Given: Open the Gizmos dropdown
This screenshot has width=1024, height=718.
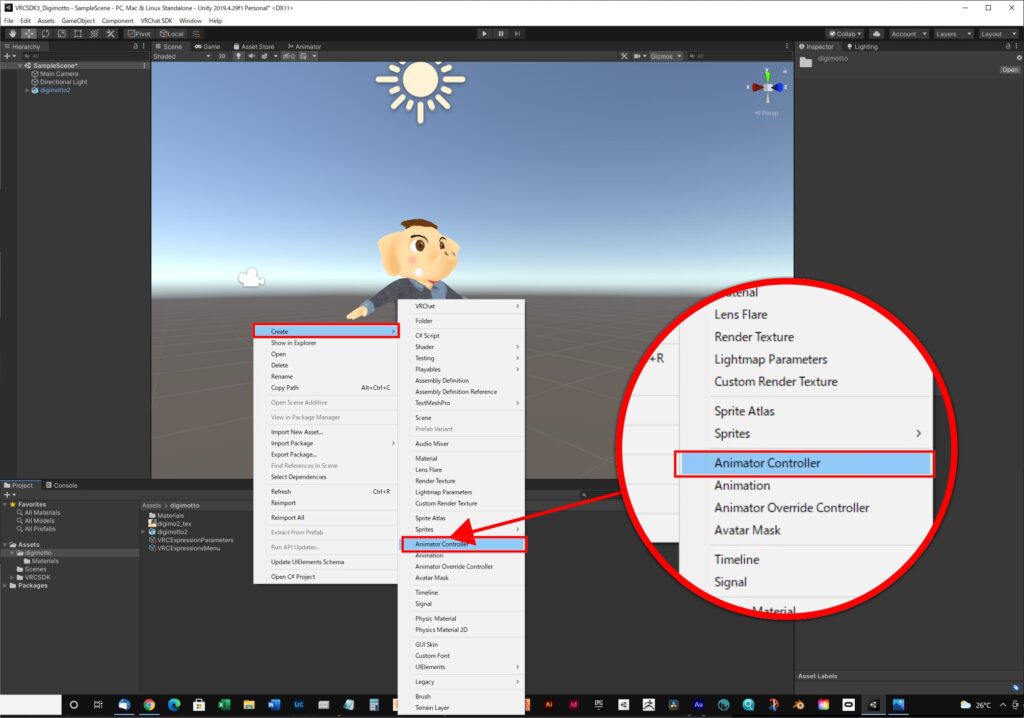Looking at the screenshot, I should (667, 55).
